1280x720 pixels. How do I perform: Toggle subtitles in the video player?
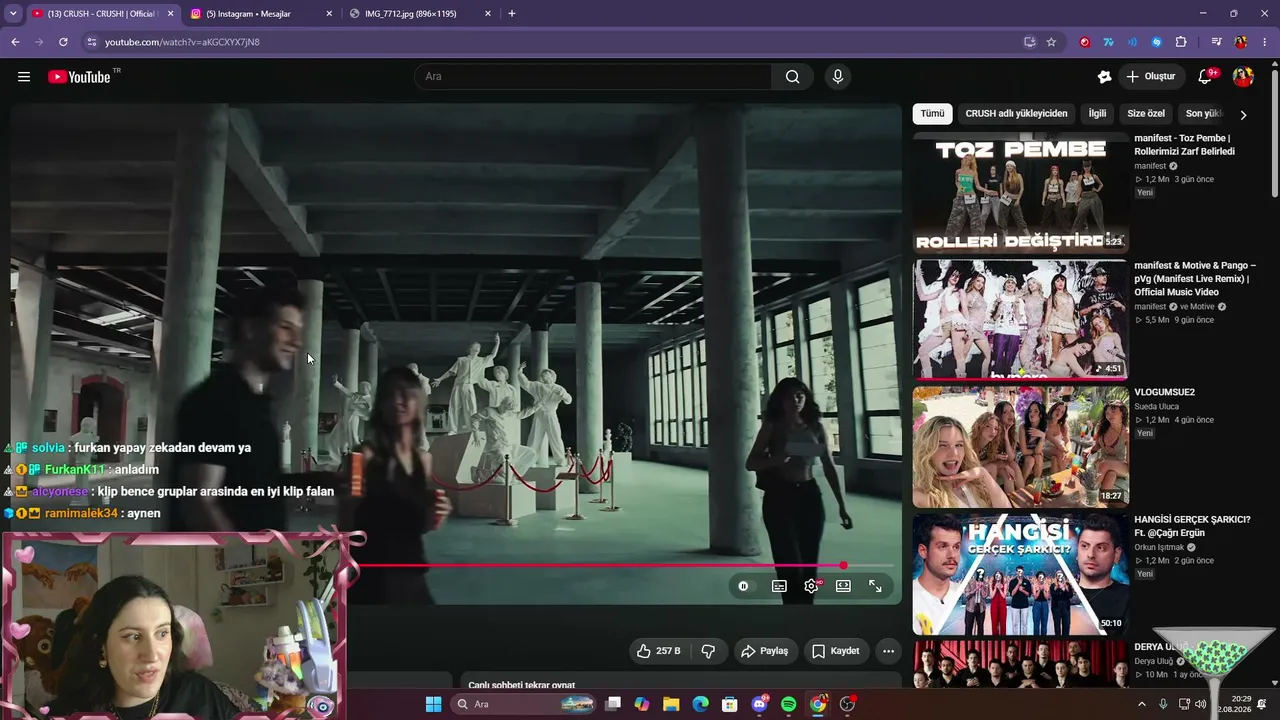pyautogui.click(x=779, y=586)
